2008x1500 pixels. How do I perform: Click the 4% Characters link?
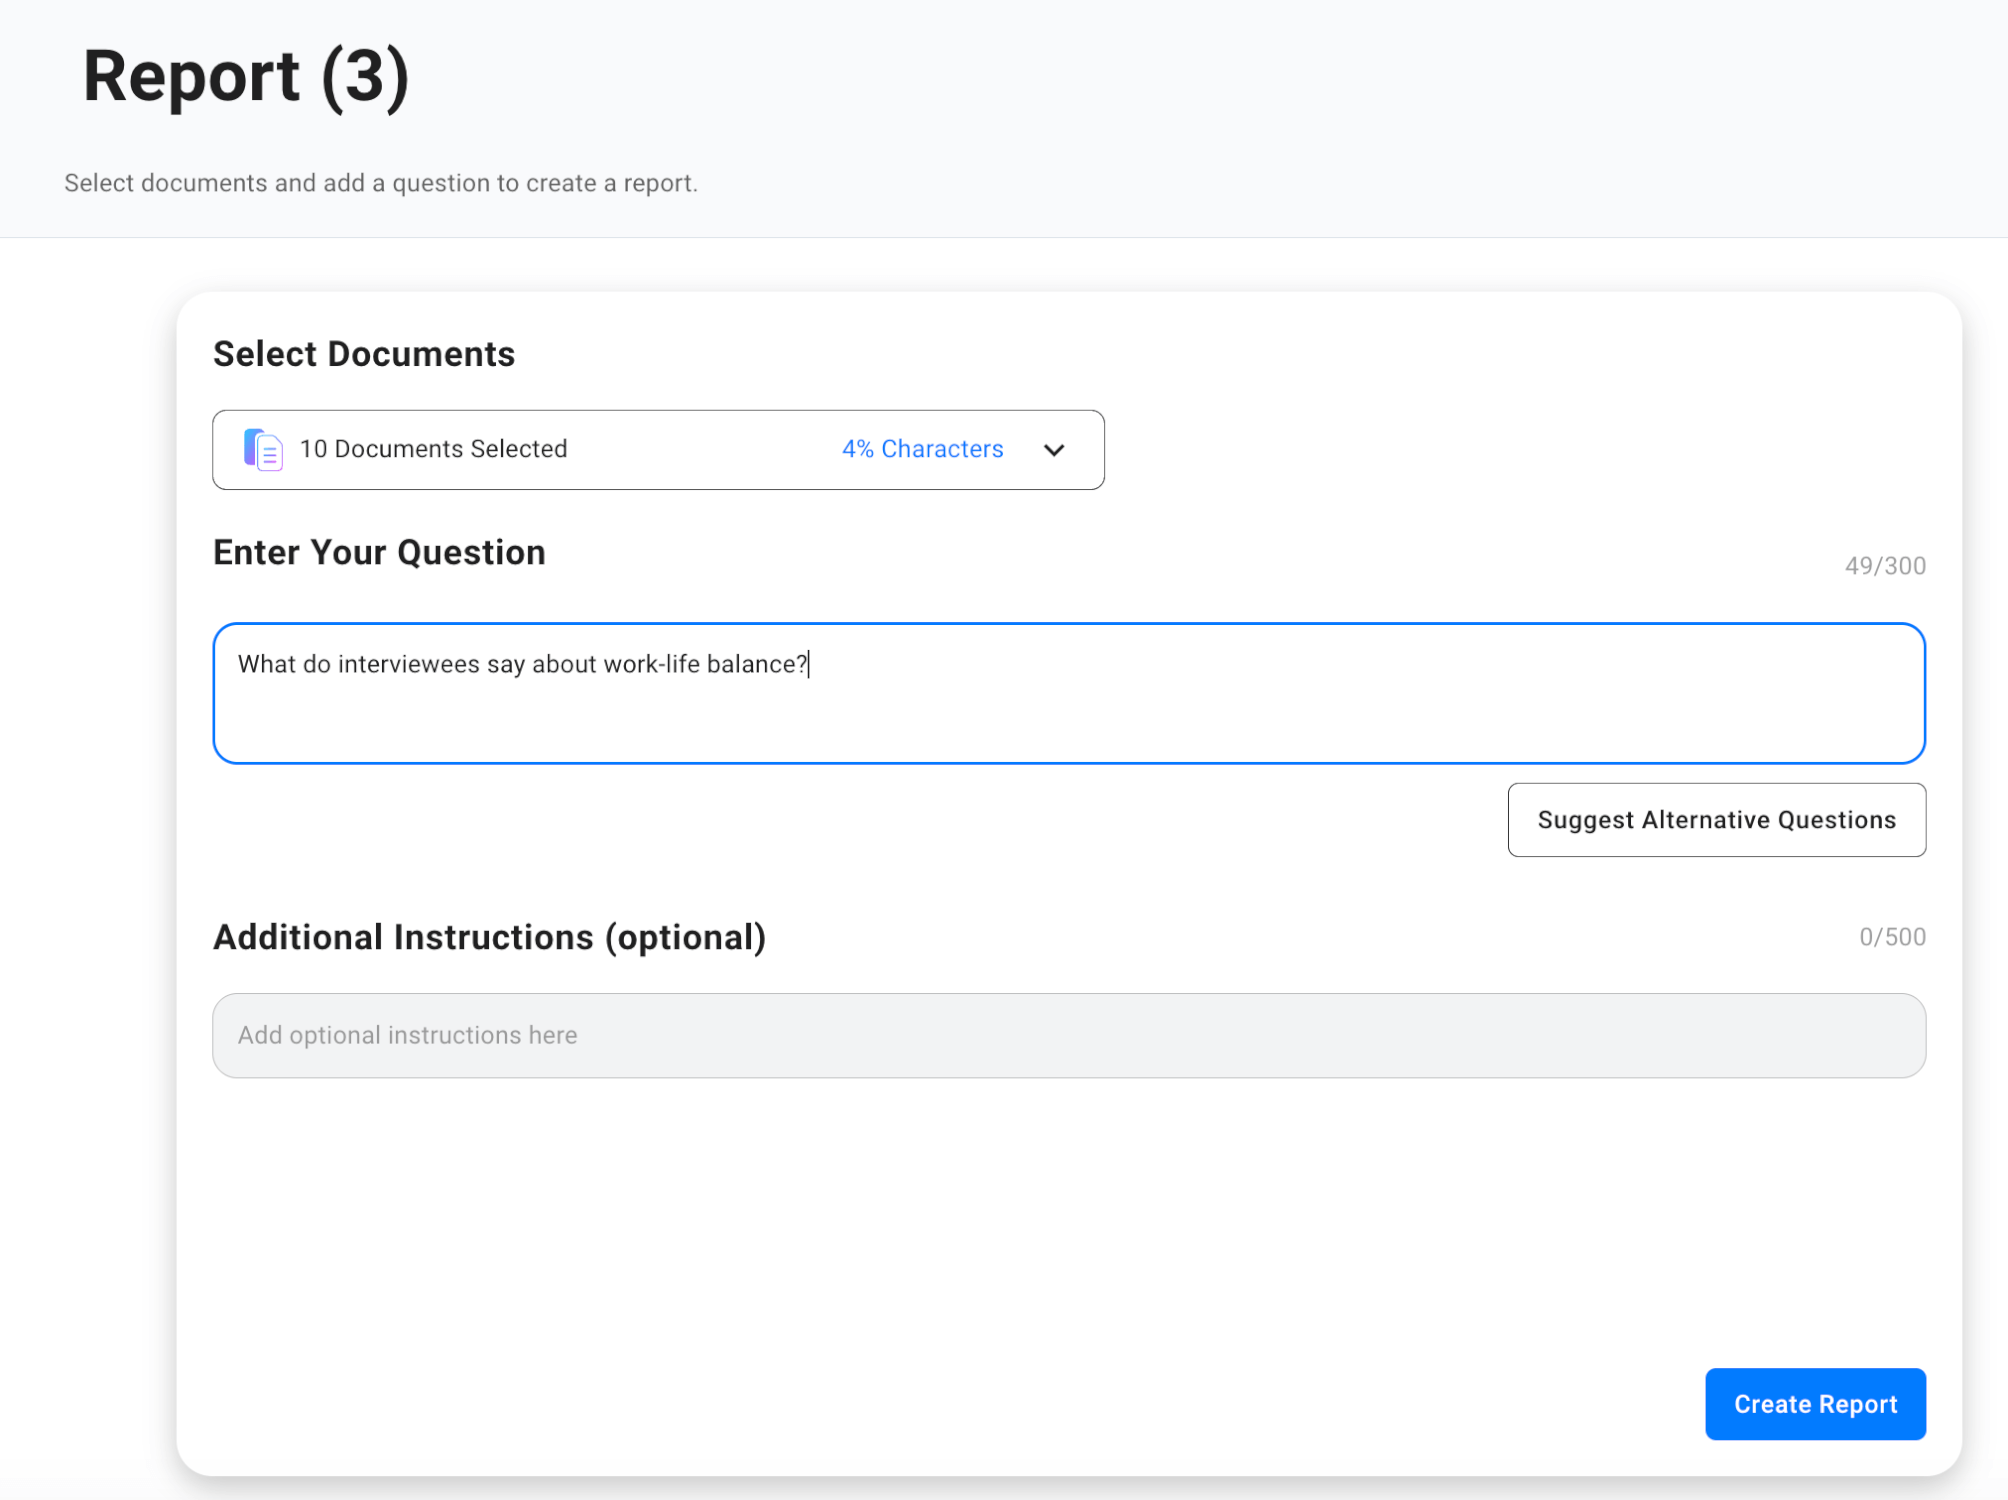(922, 449)
